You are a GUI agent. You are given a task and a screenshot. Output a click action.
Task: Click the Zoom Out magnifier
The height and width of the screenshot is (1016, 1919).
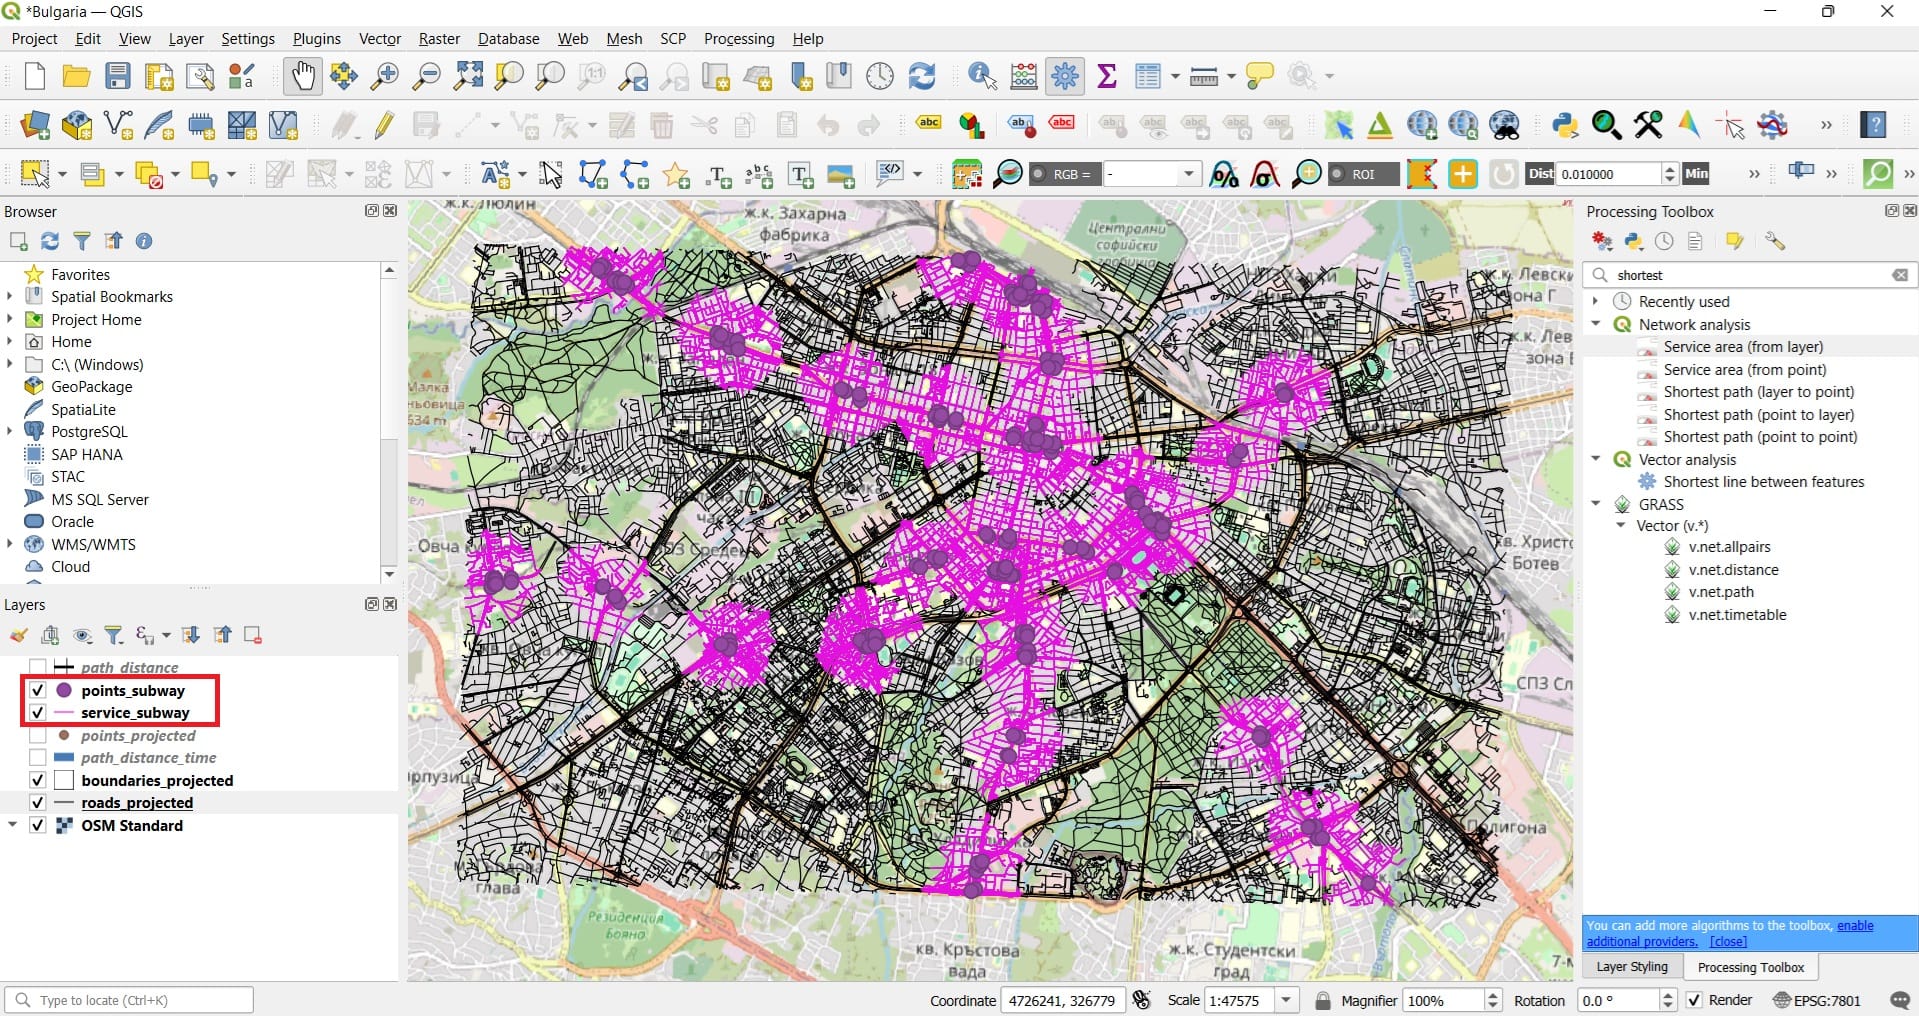click(427, 76)
